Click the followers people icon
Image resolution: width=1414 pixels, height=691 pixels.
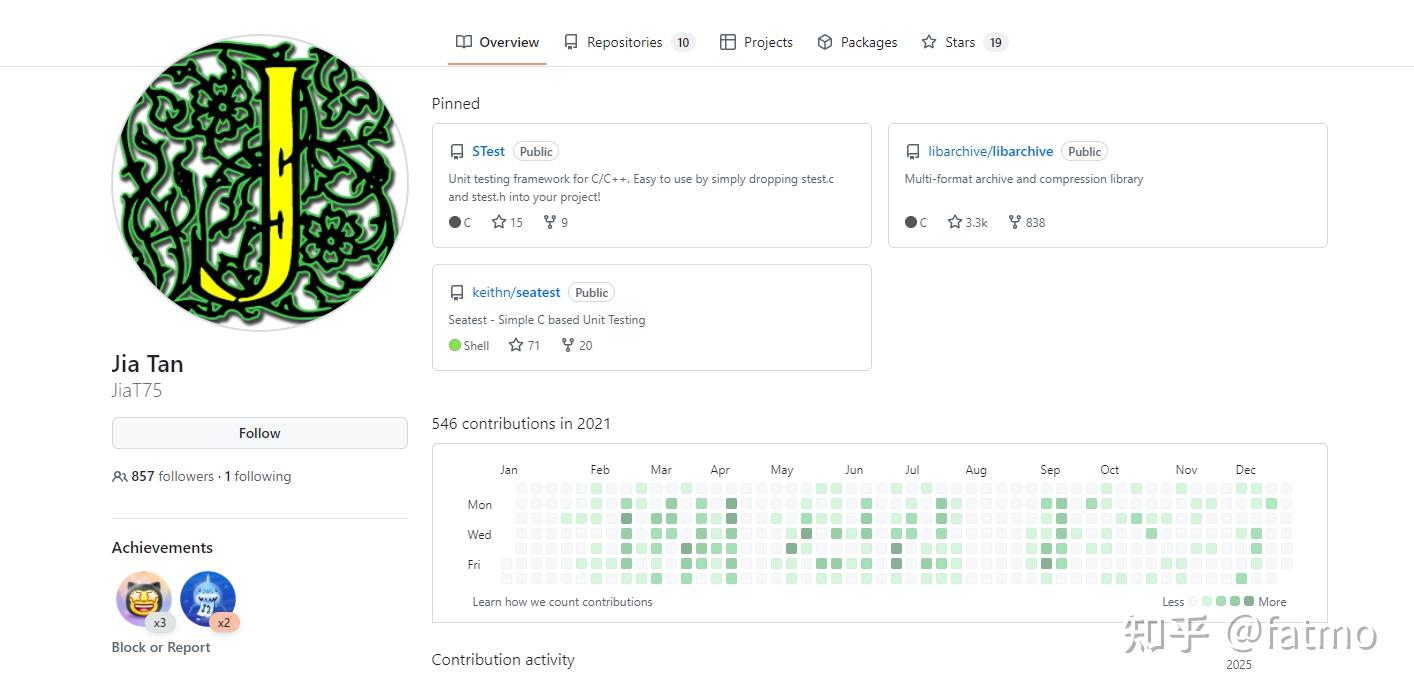pyautogui.click(x=120, y=477)
